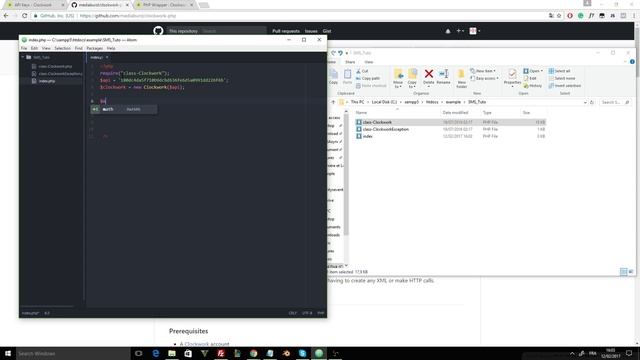Open Atom's File menu
640x360 pixels.
click(24, 48)
